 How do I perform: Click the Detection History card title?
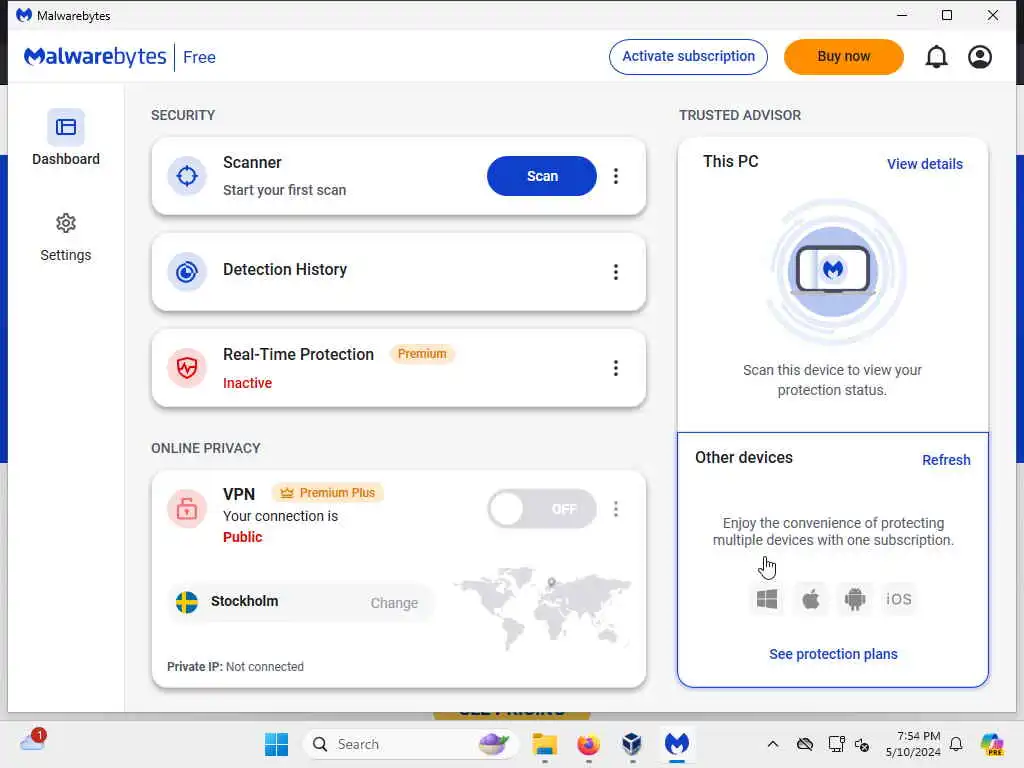click(x=285, y=269)
